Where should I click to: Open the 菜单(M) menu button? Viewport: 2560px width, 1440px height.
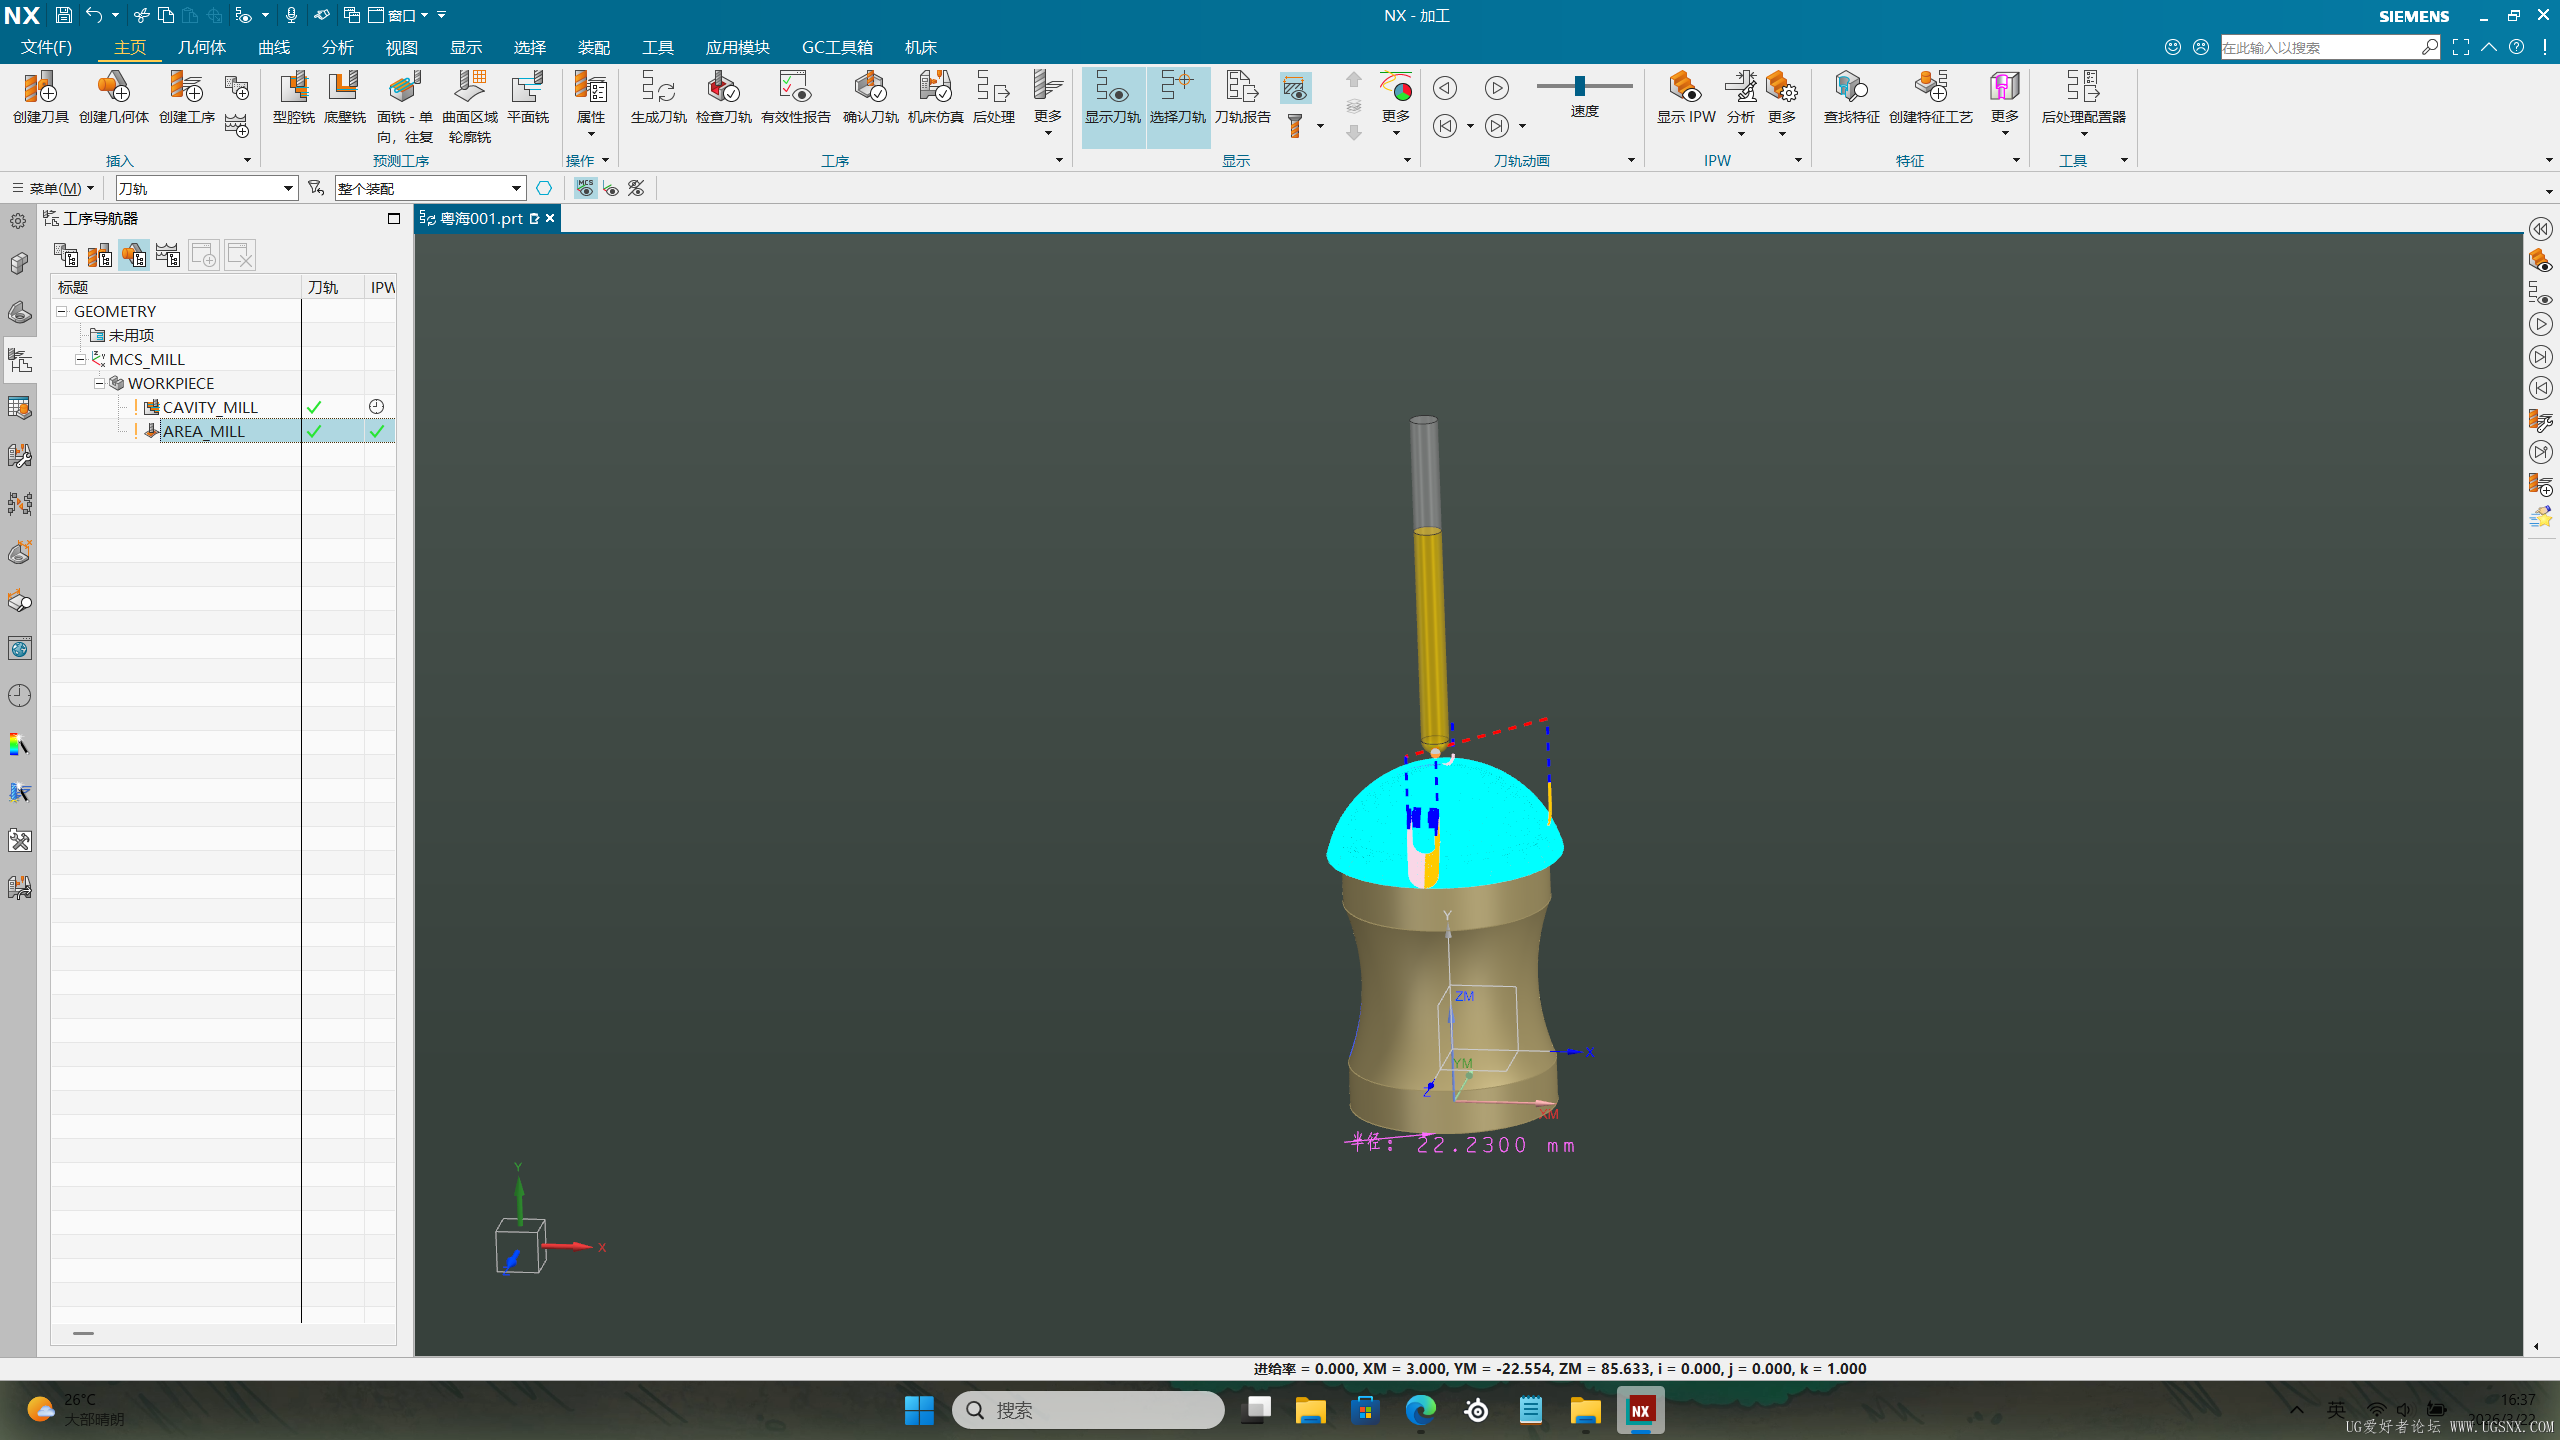click(53, 188)
